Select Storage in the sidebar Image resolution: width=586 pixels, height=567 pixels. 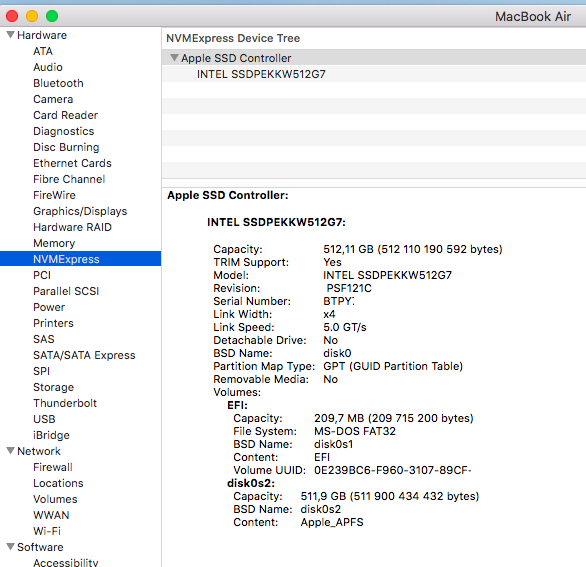53,387
